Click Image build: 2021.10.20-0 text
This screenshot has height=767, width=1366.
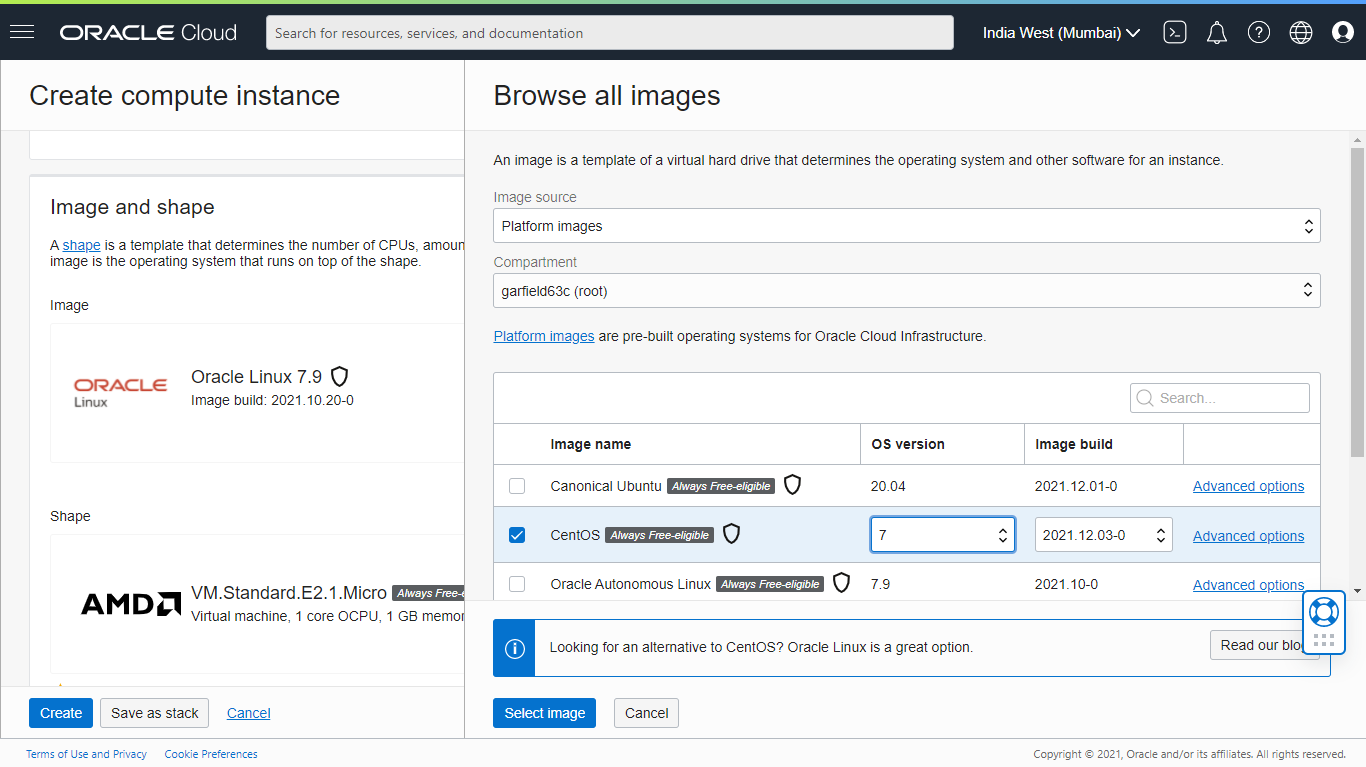tap(272, 400)
